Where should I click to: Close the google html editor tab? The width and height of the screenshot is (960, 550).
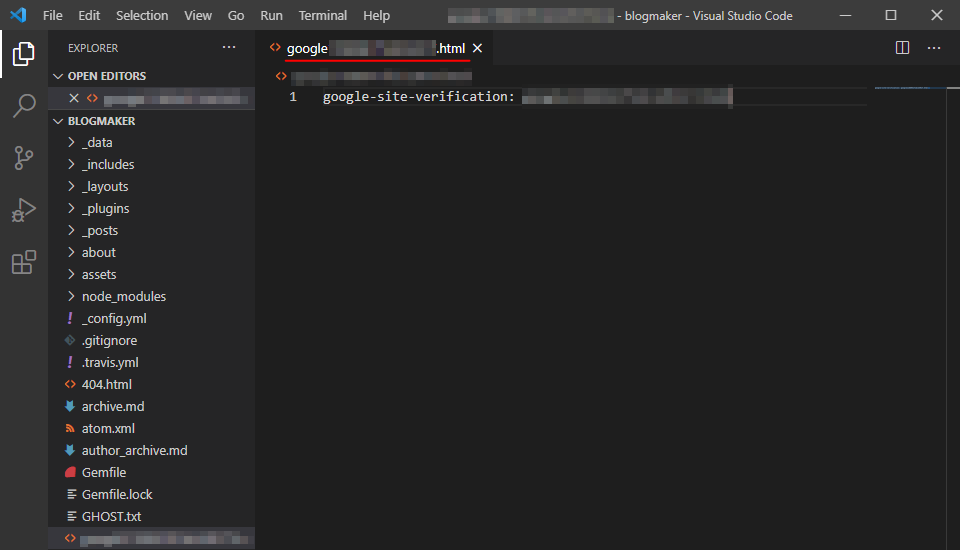point(478,48)
